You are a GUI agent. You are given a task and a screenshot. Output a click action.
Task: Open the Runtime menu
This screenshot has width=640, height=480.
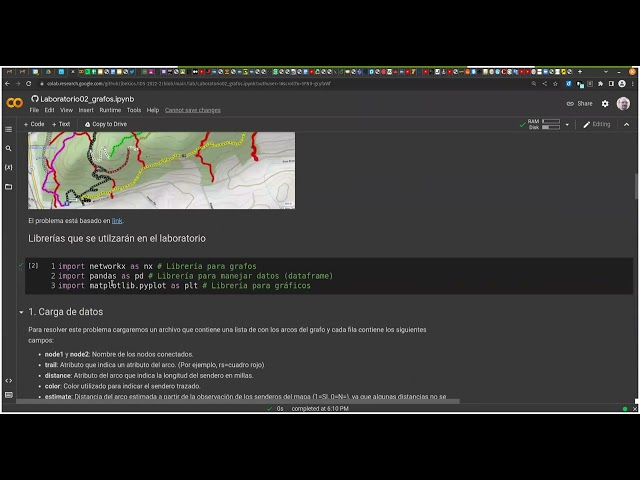[x=110, y=110]
